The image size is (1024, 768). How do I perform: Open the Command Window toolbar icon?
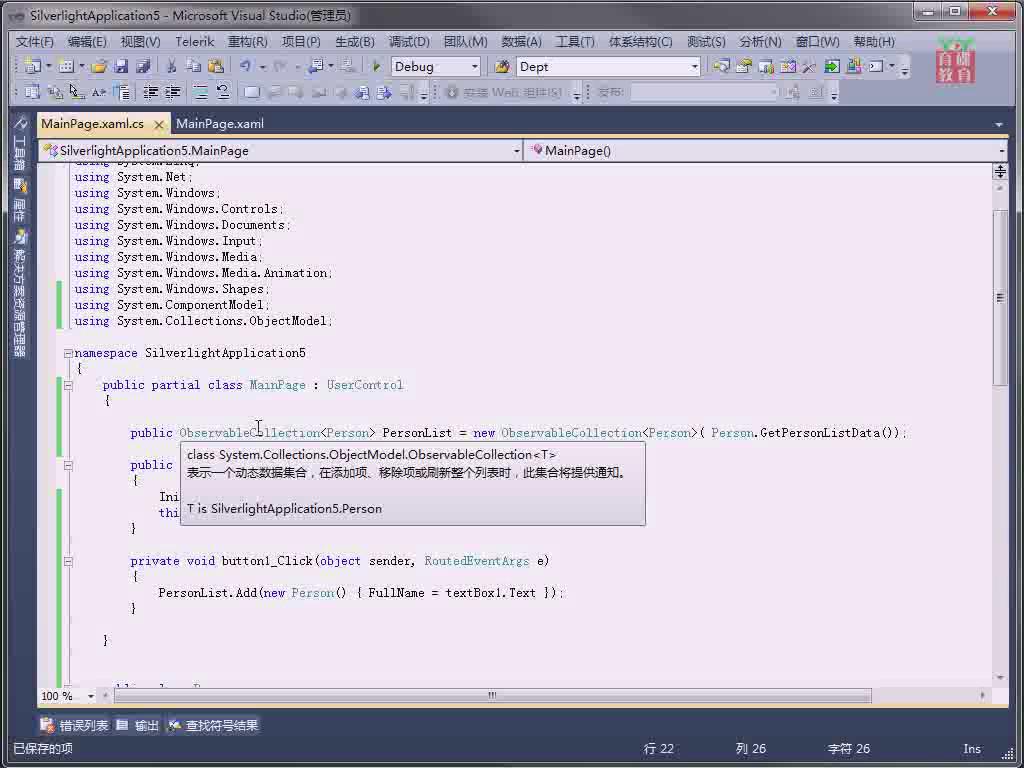tap(876, 66)
